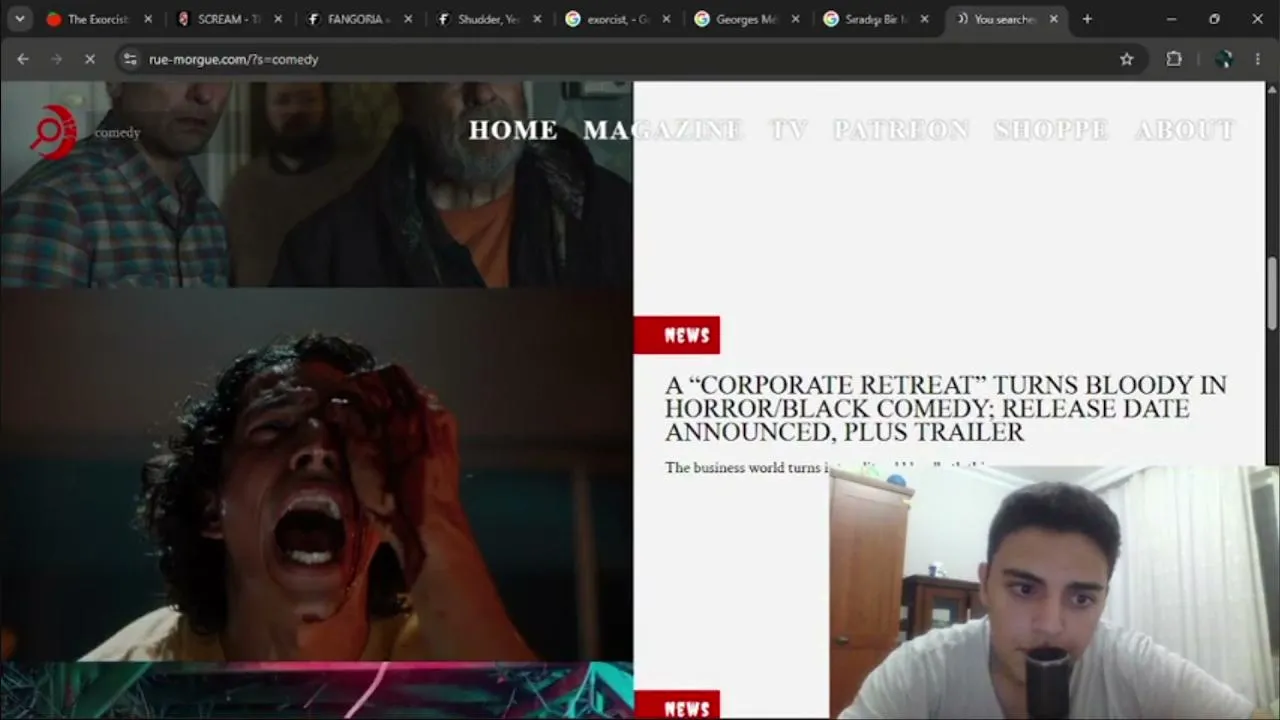Open the PATREON navigation link

pos(901,130)
